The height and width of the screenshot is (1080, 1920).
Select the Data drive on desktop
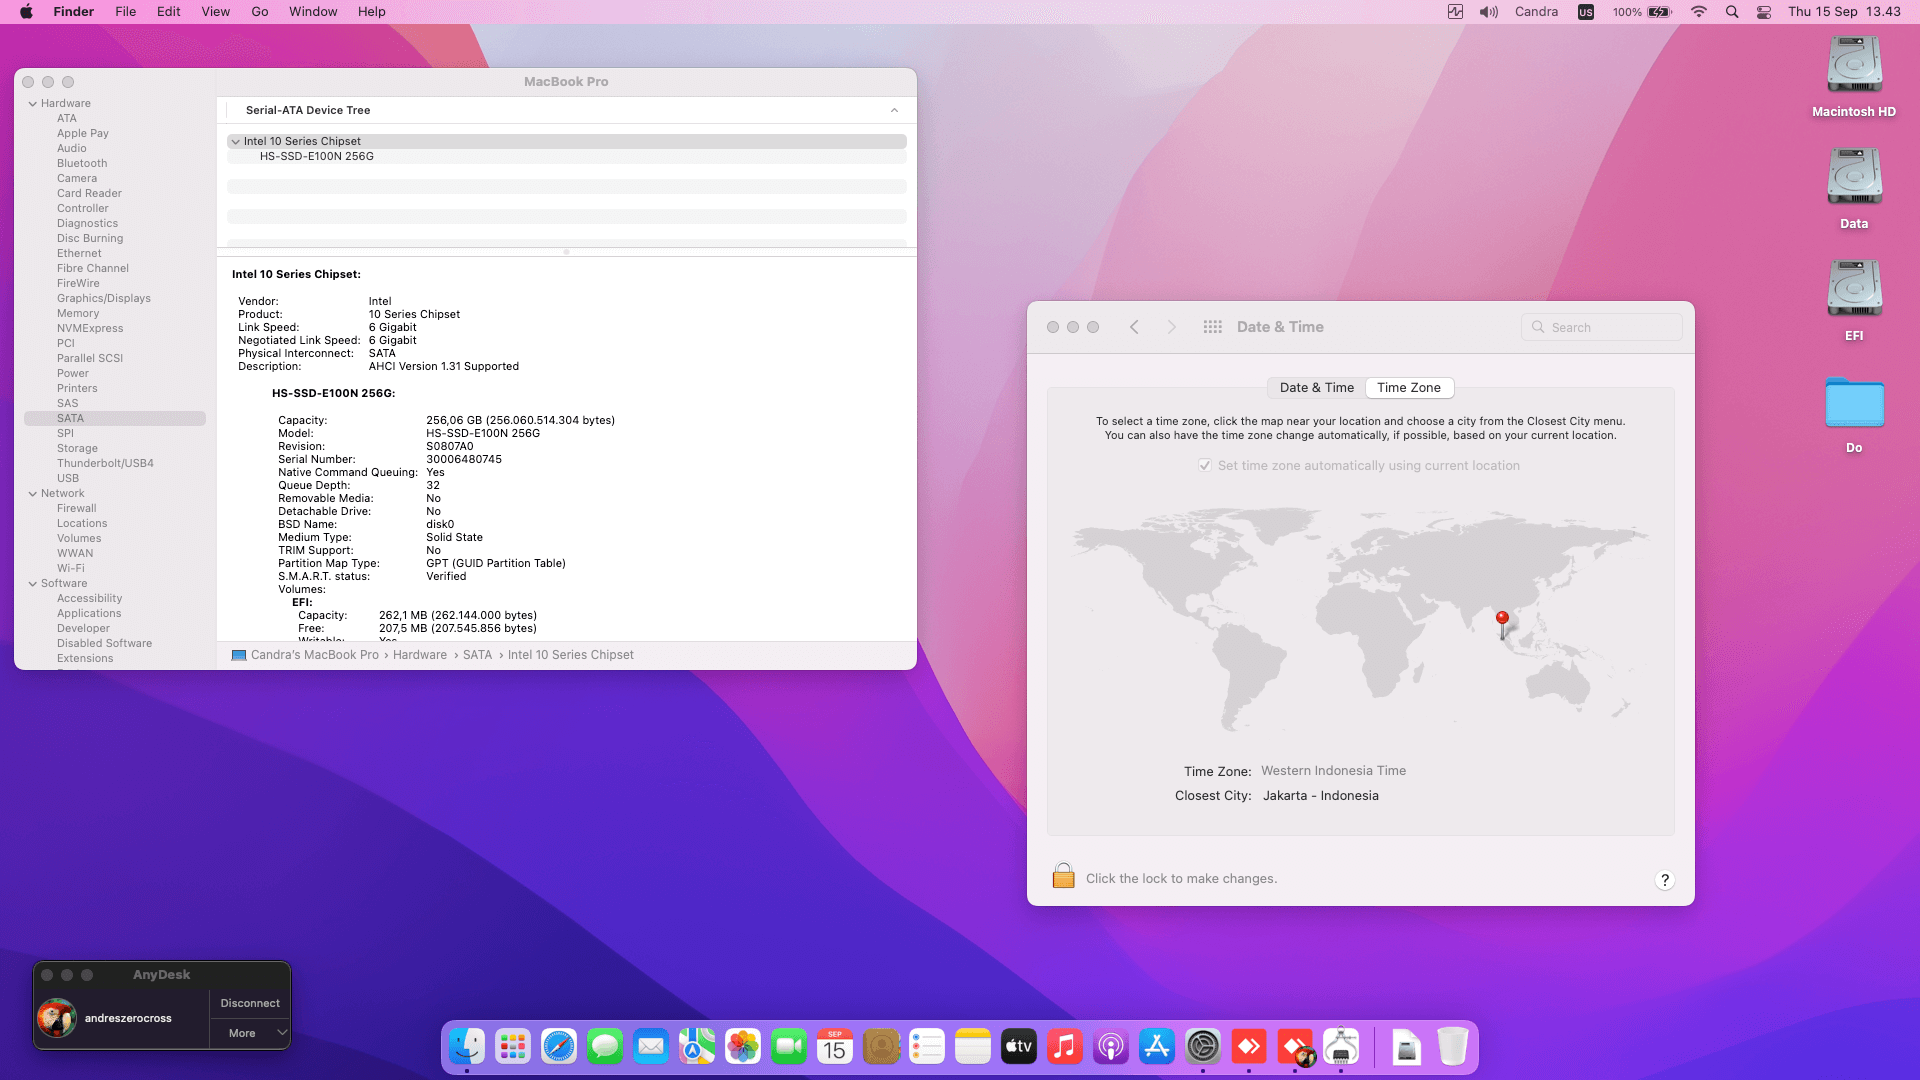tap(1854, 178)
